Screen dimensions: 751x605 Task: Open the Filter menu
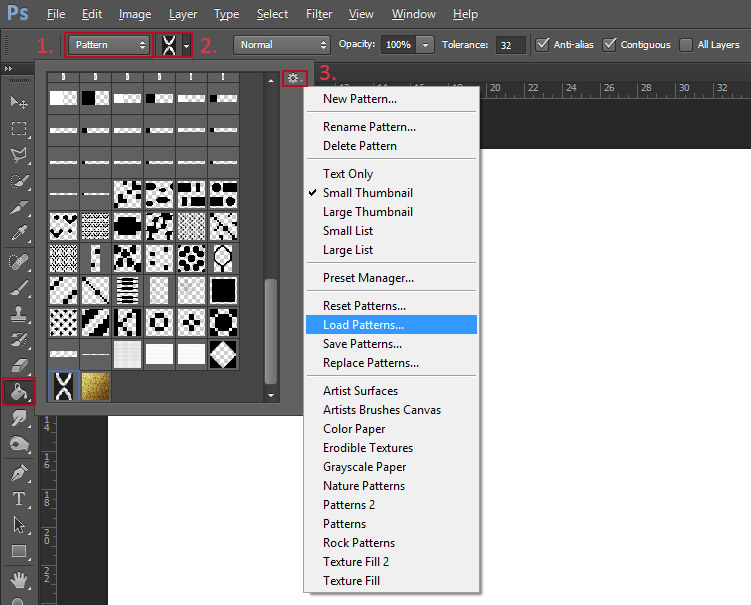[x=319, y=14]
